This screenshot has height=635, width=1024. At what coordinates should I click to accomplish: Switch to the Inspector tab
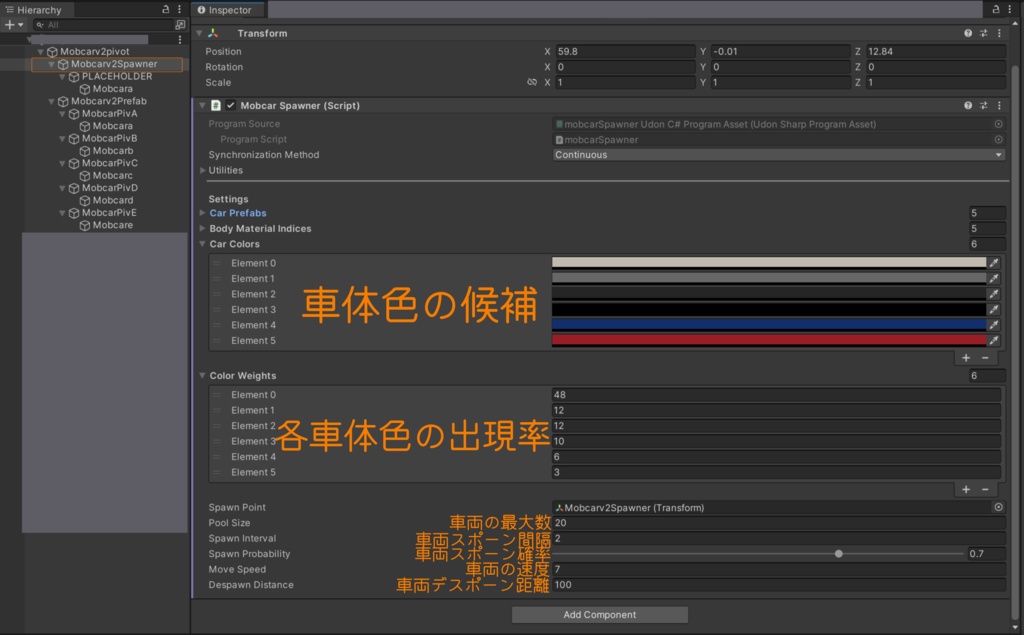point(227,11)
